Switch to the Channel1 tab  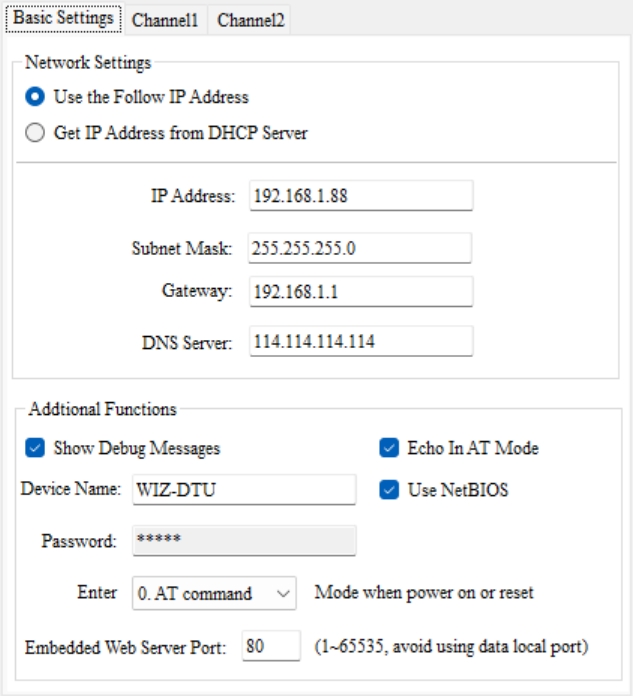point(166,20)
